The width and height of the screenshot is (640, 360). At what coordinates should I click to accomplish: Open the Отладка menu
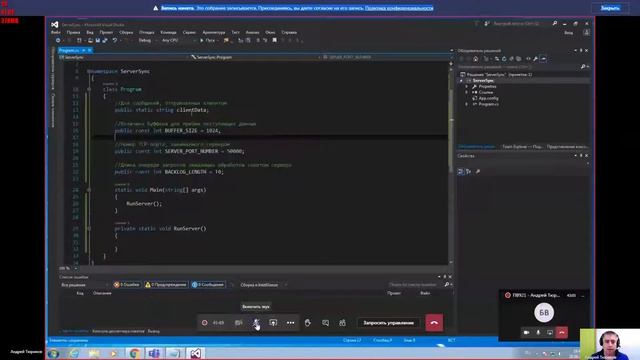[147, 32]
